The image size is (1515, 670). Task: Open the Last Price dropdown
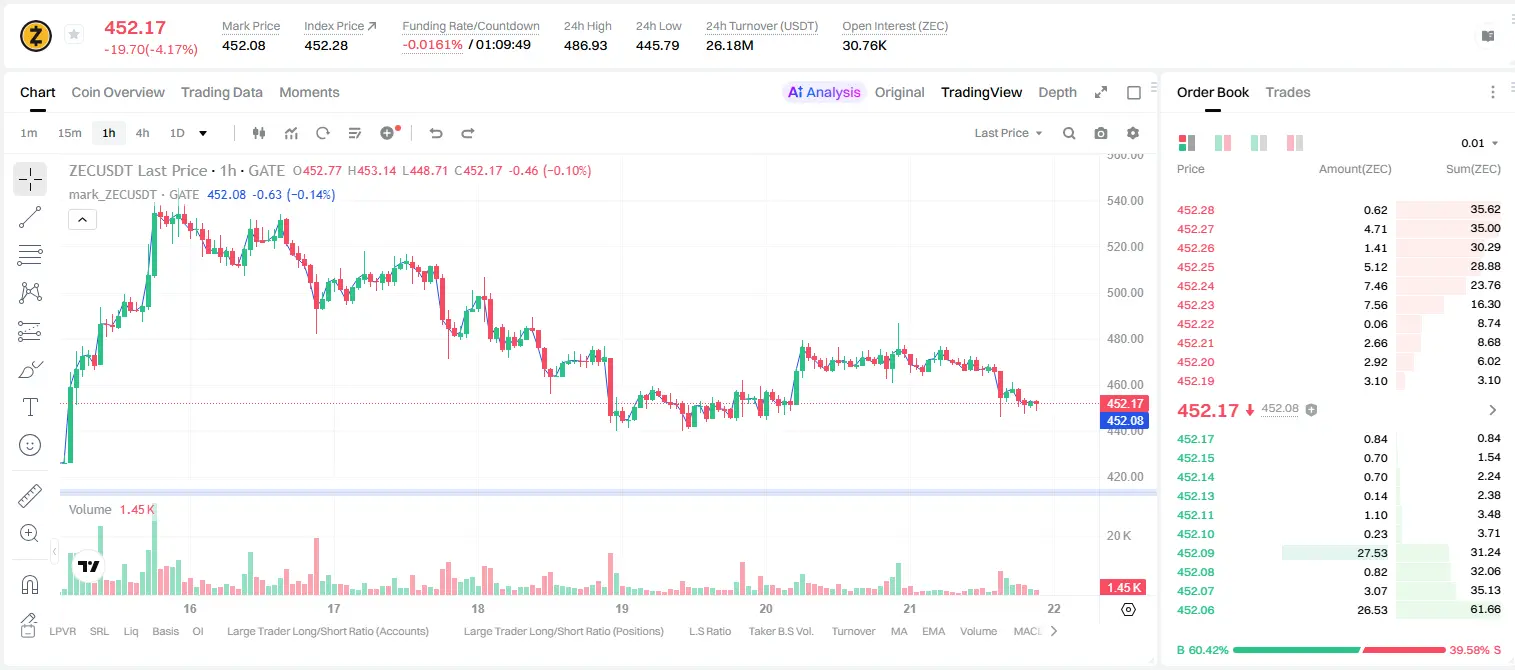click(1008, 133)
